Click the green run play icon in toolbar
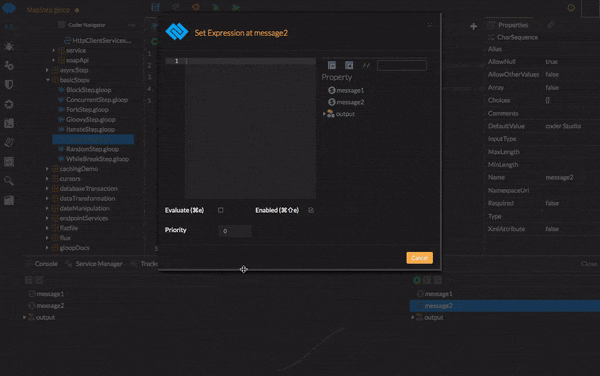Viewport: 600px width, 376px height. coord(236,7)
